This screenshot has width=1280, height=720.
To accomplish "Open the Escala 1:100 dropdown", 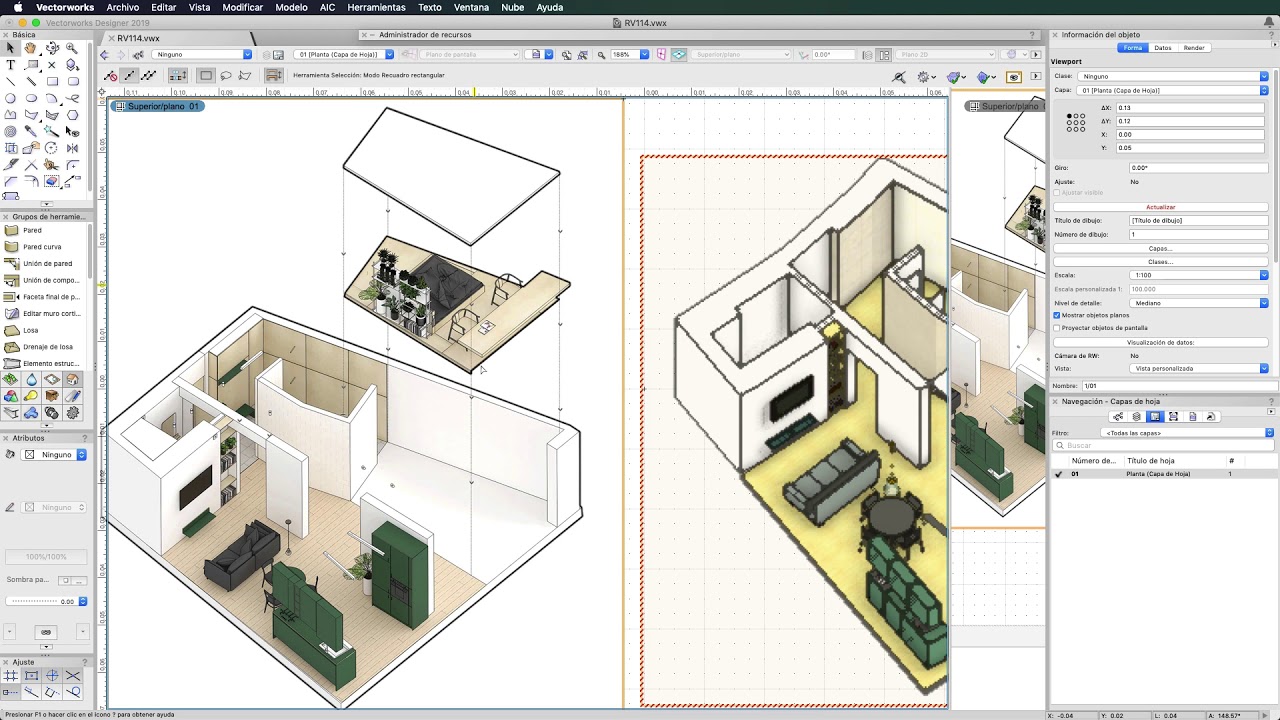I will pos(1200,275).
